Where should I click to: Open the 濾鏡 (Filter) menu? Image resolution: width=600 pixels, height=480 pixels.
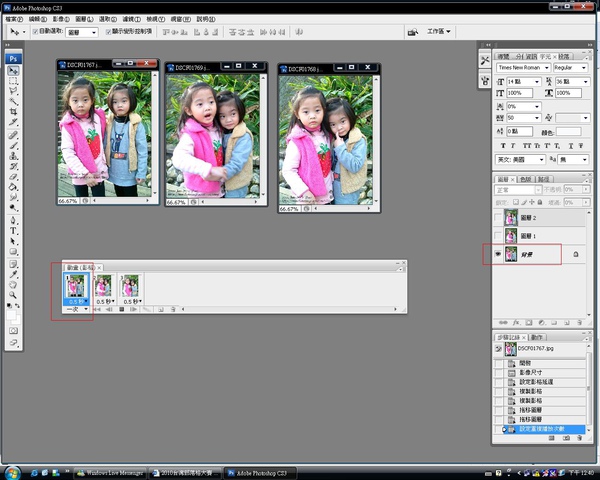[132, 19]
